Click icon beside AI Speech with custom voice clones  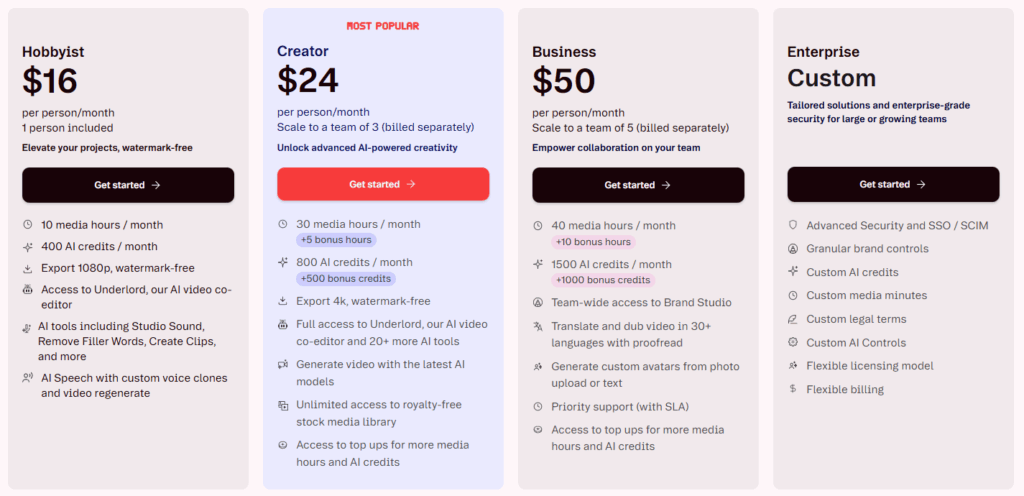point(27,378)
